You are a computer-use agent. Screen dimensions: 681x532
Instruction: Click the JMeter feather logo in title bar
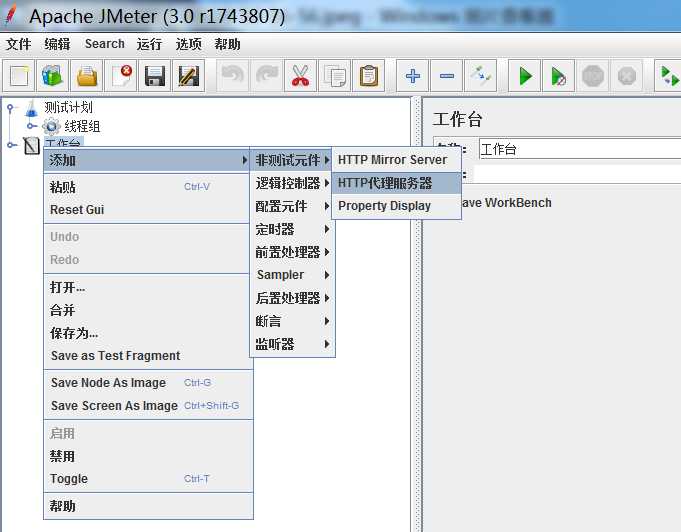(x=10, y=15)
